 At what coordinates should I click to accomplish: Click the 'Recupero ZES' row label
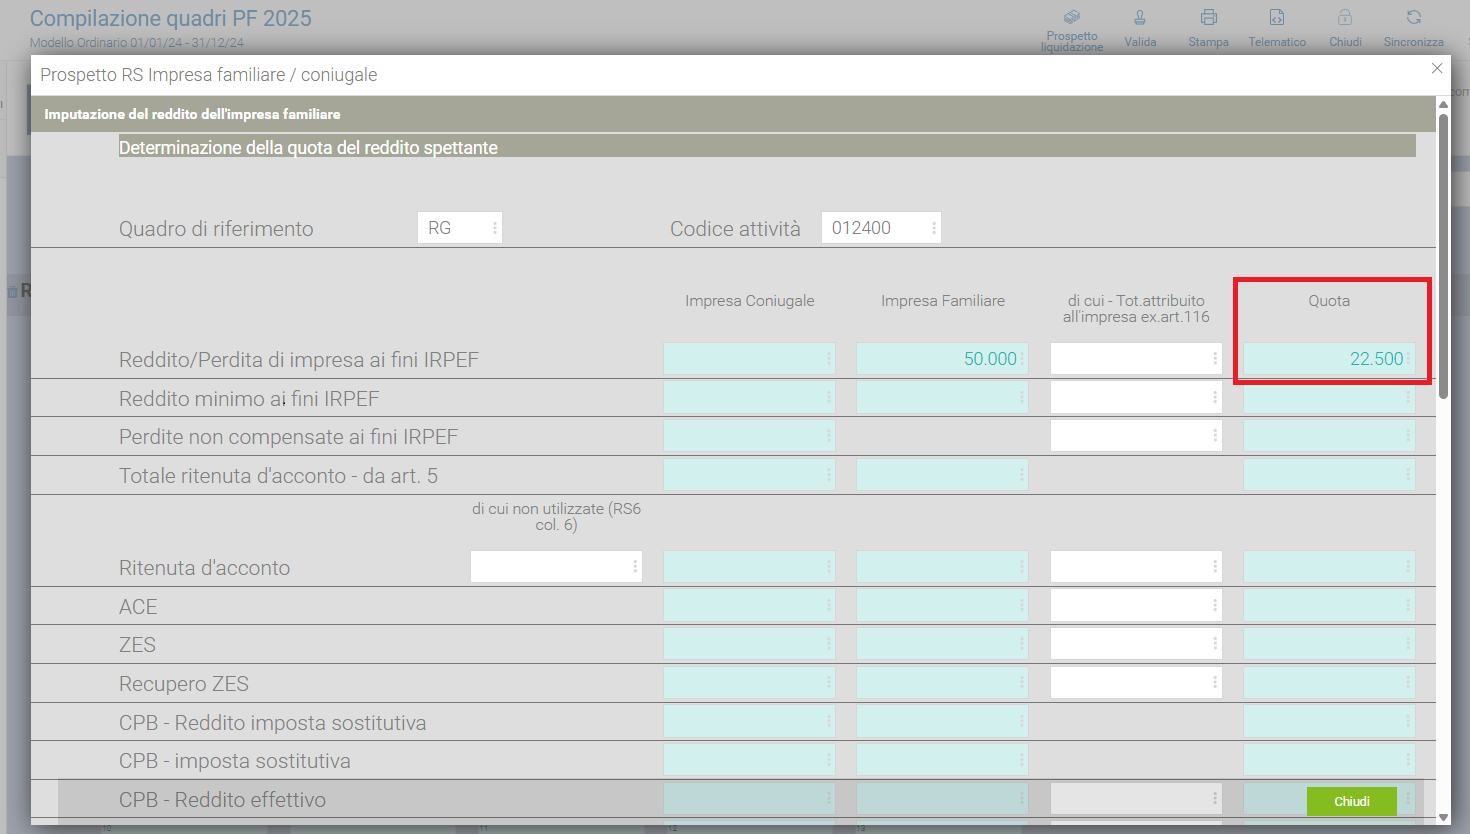pyautogui.click(x=184, y=684)
